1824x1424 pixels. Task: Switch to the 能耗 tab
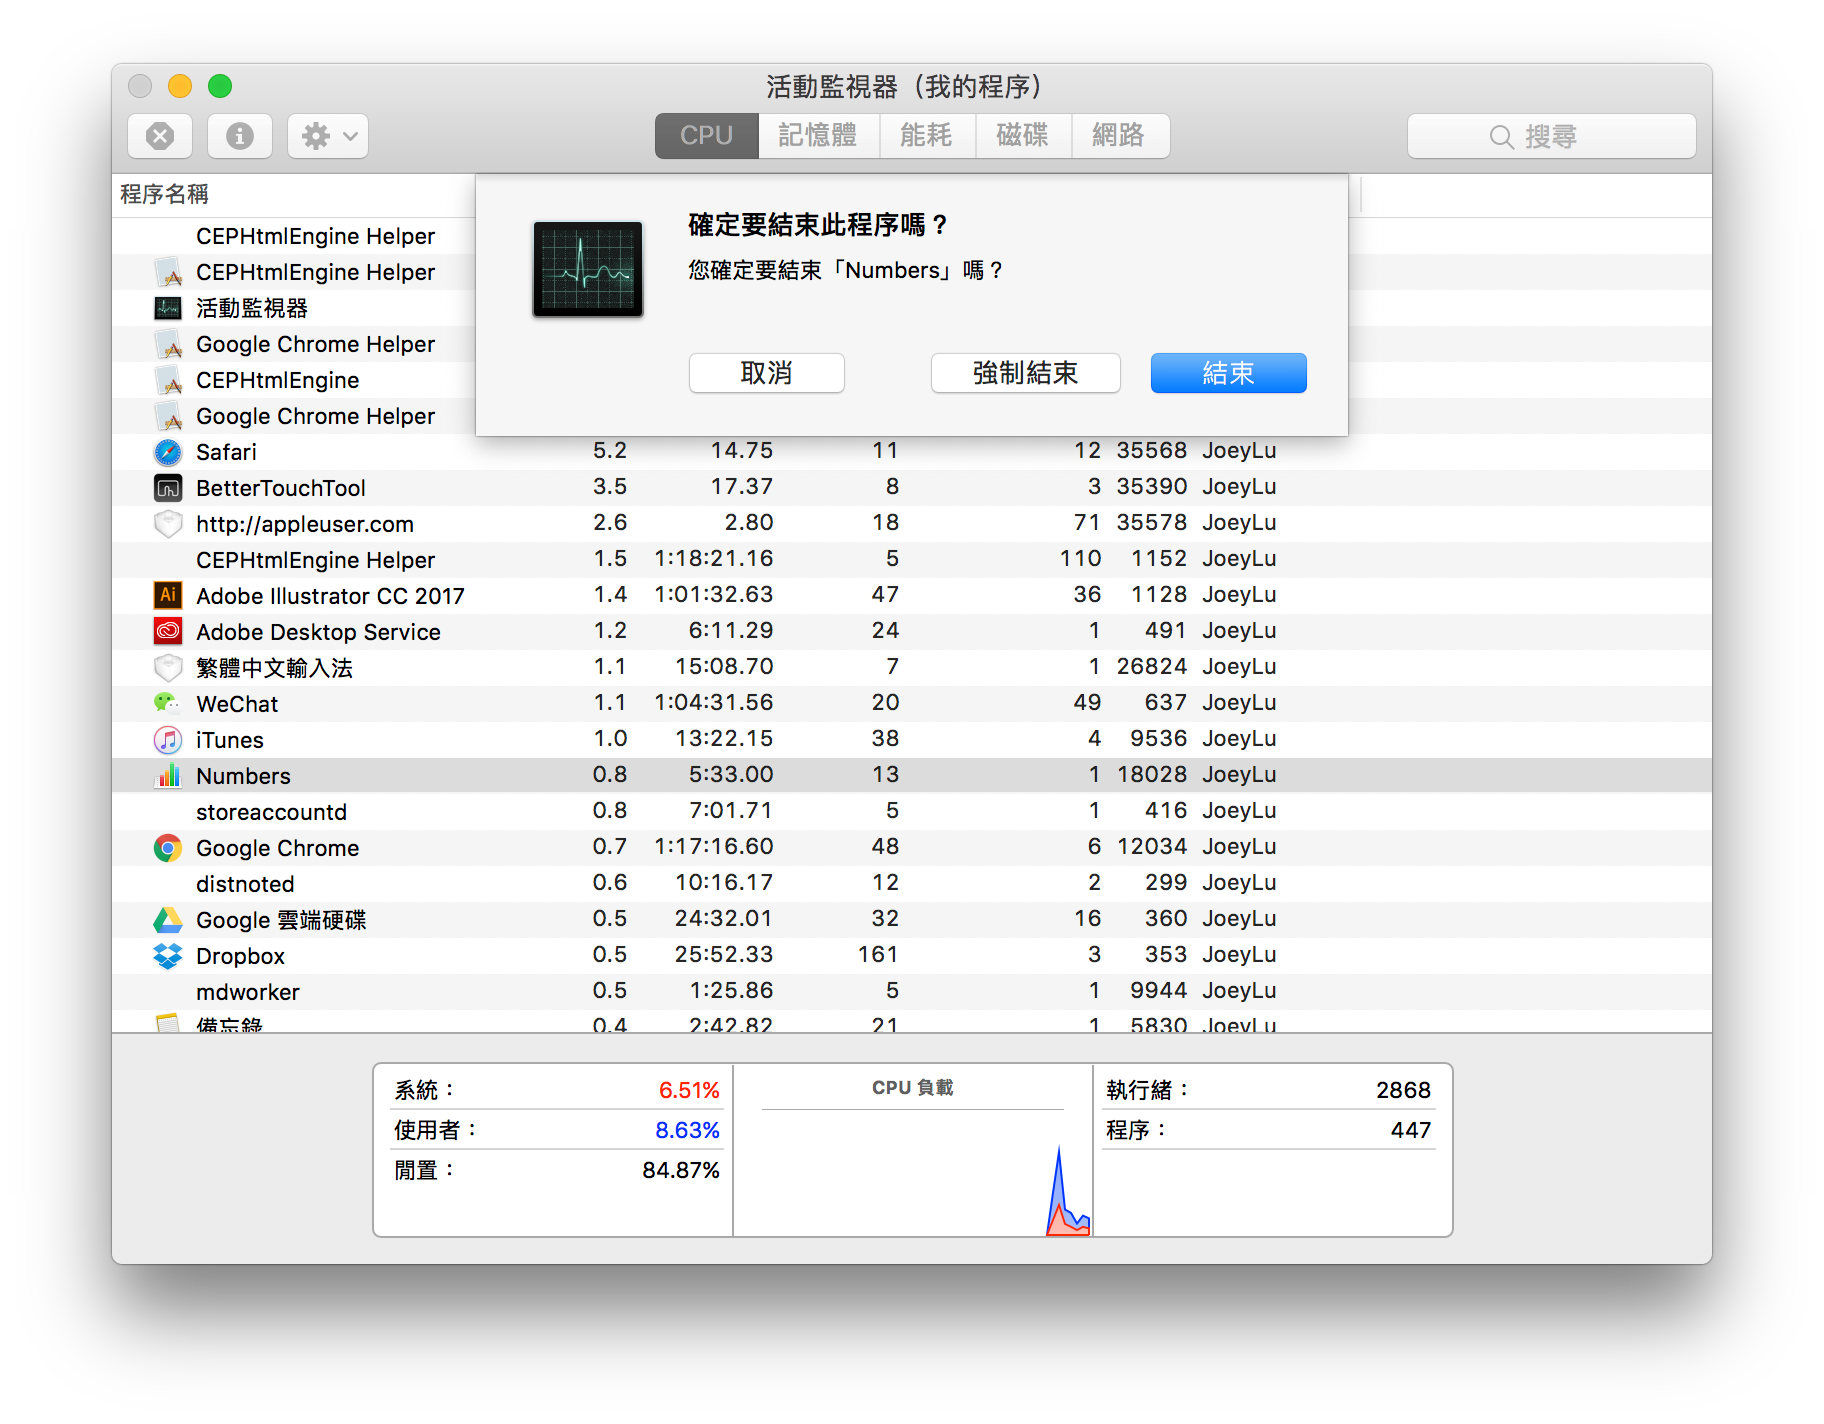(926, 136)
